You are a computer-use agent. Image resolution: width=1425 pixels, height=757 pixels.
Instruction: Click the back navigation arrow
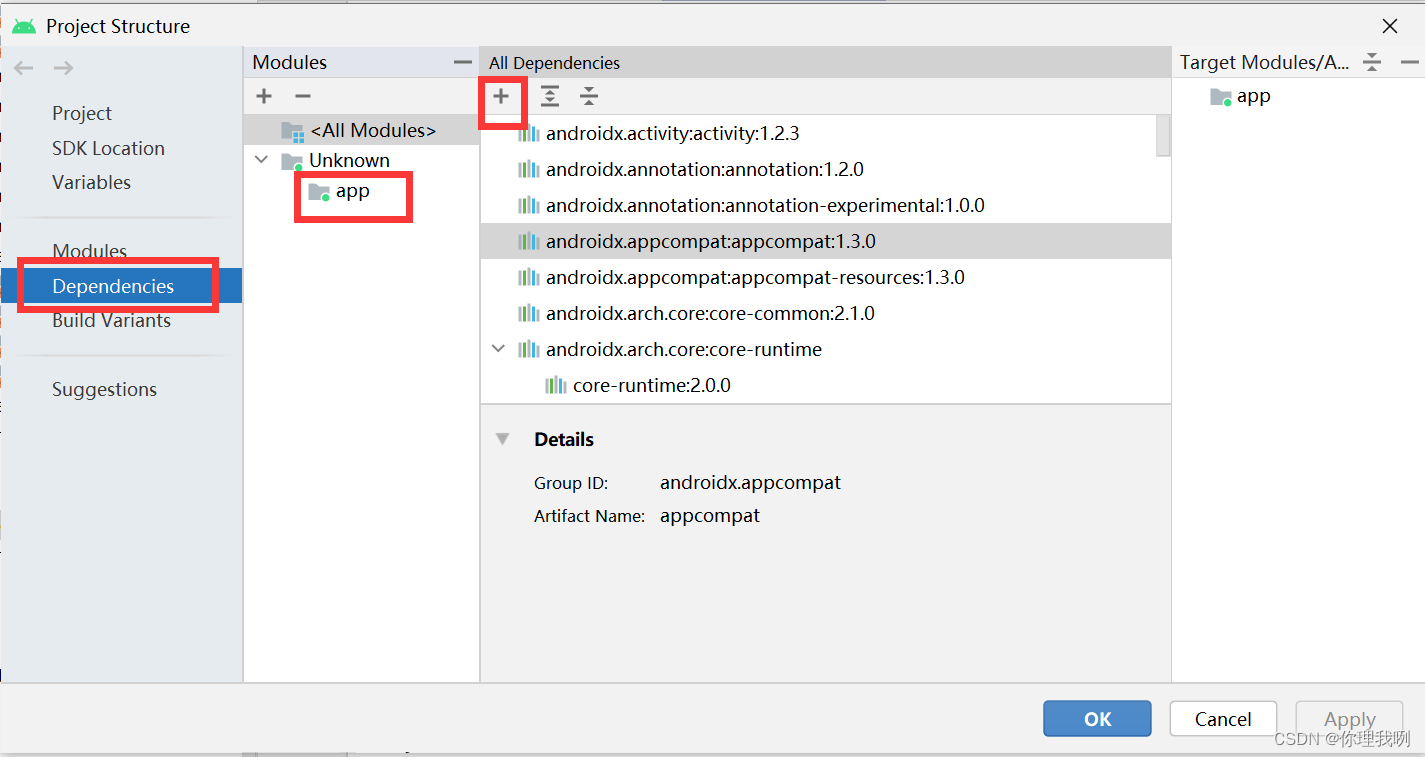click(23, 67)
